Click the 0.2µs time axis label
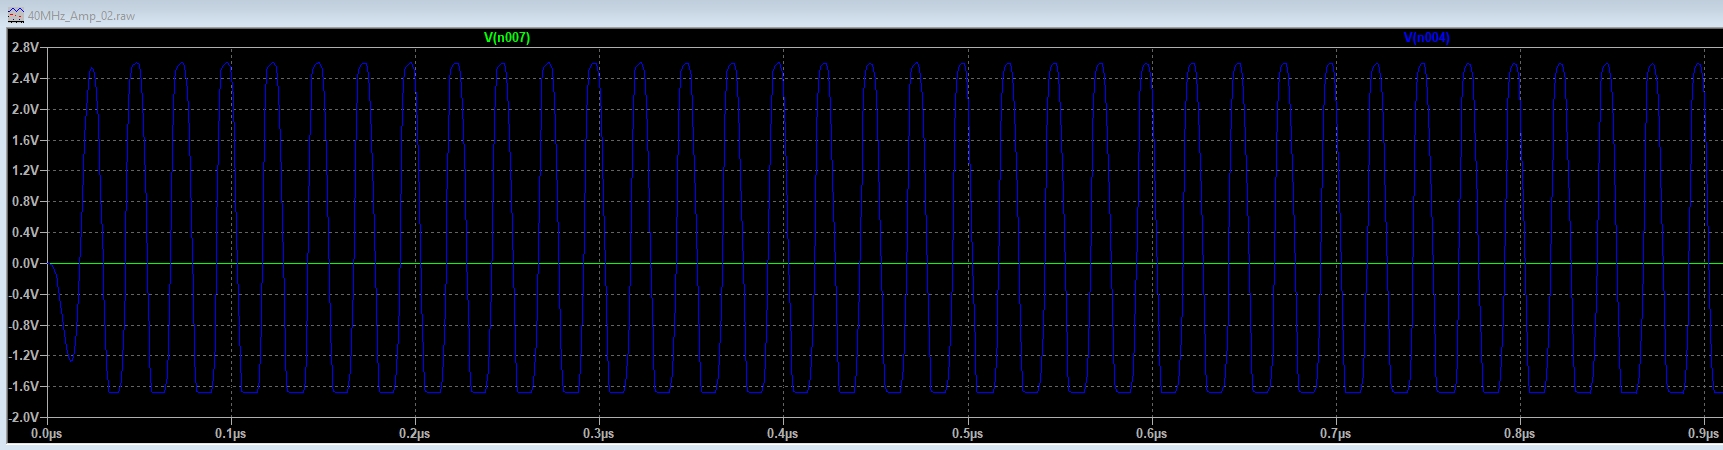The height and width of the screenshot is (450, 1723). point(415,434)
